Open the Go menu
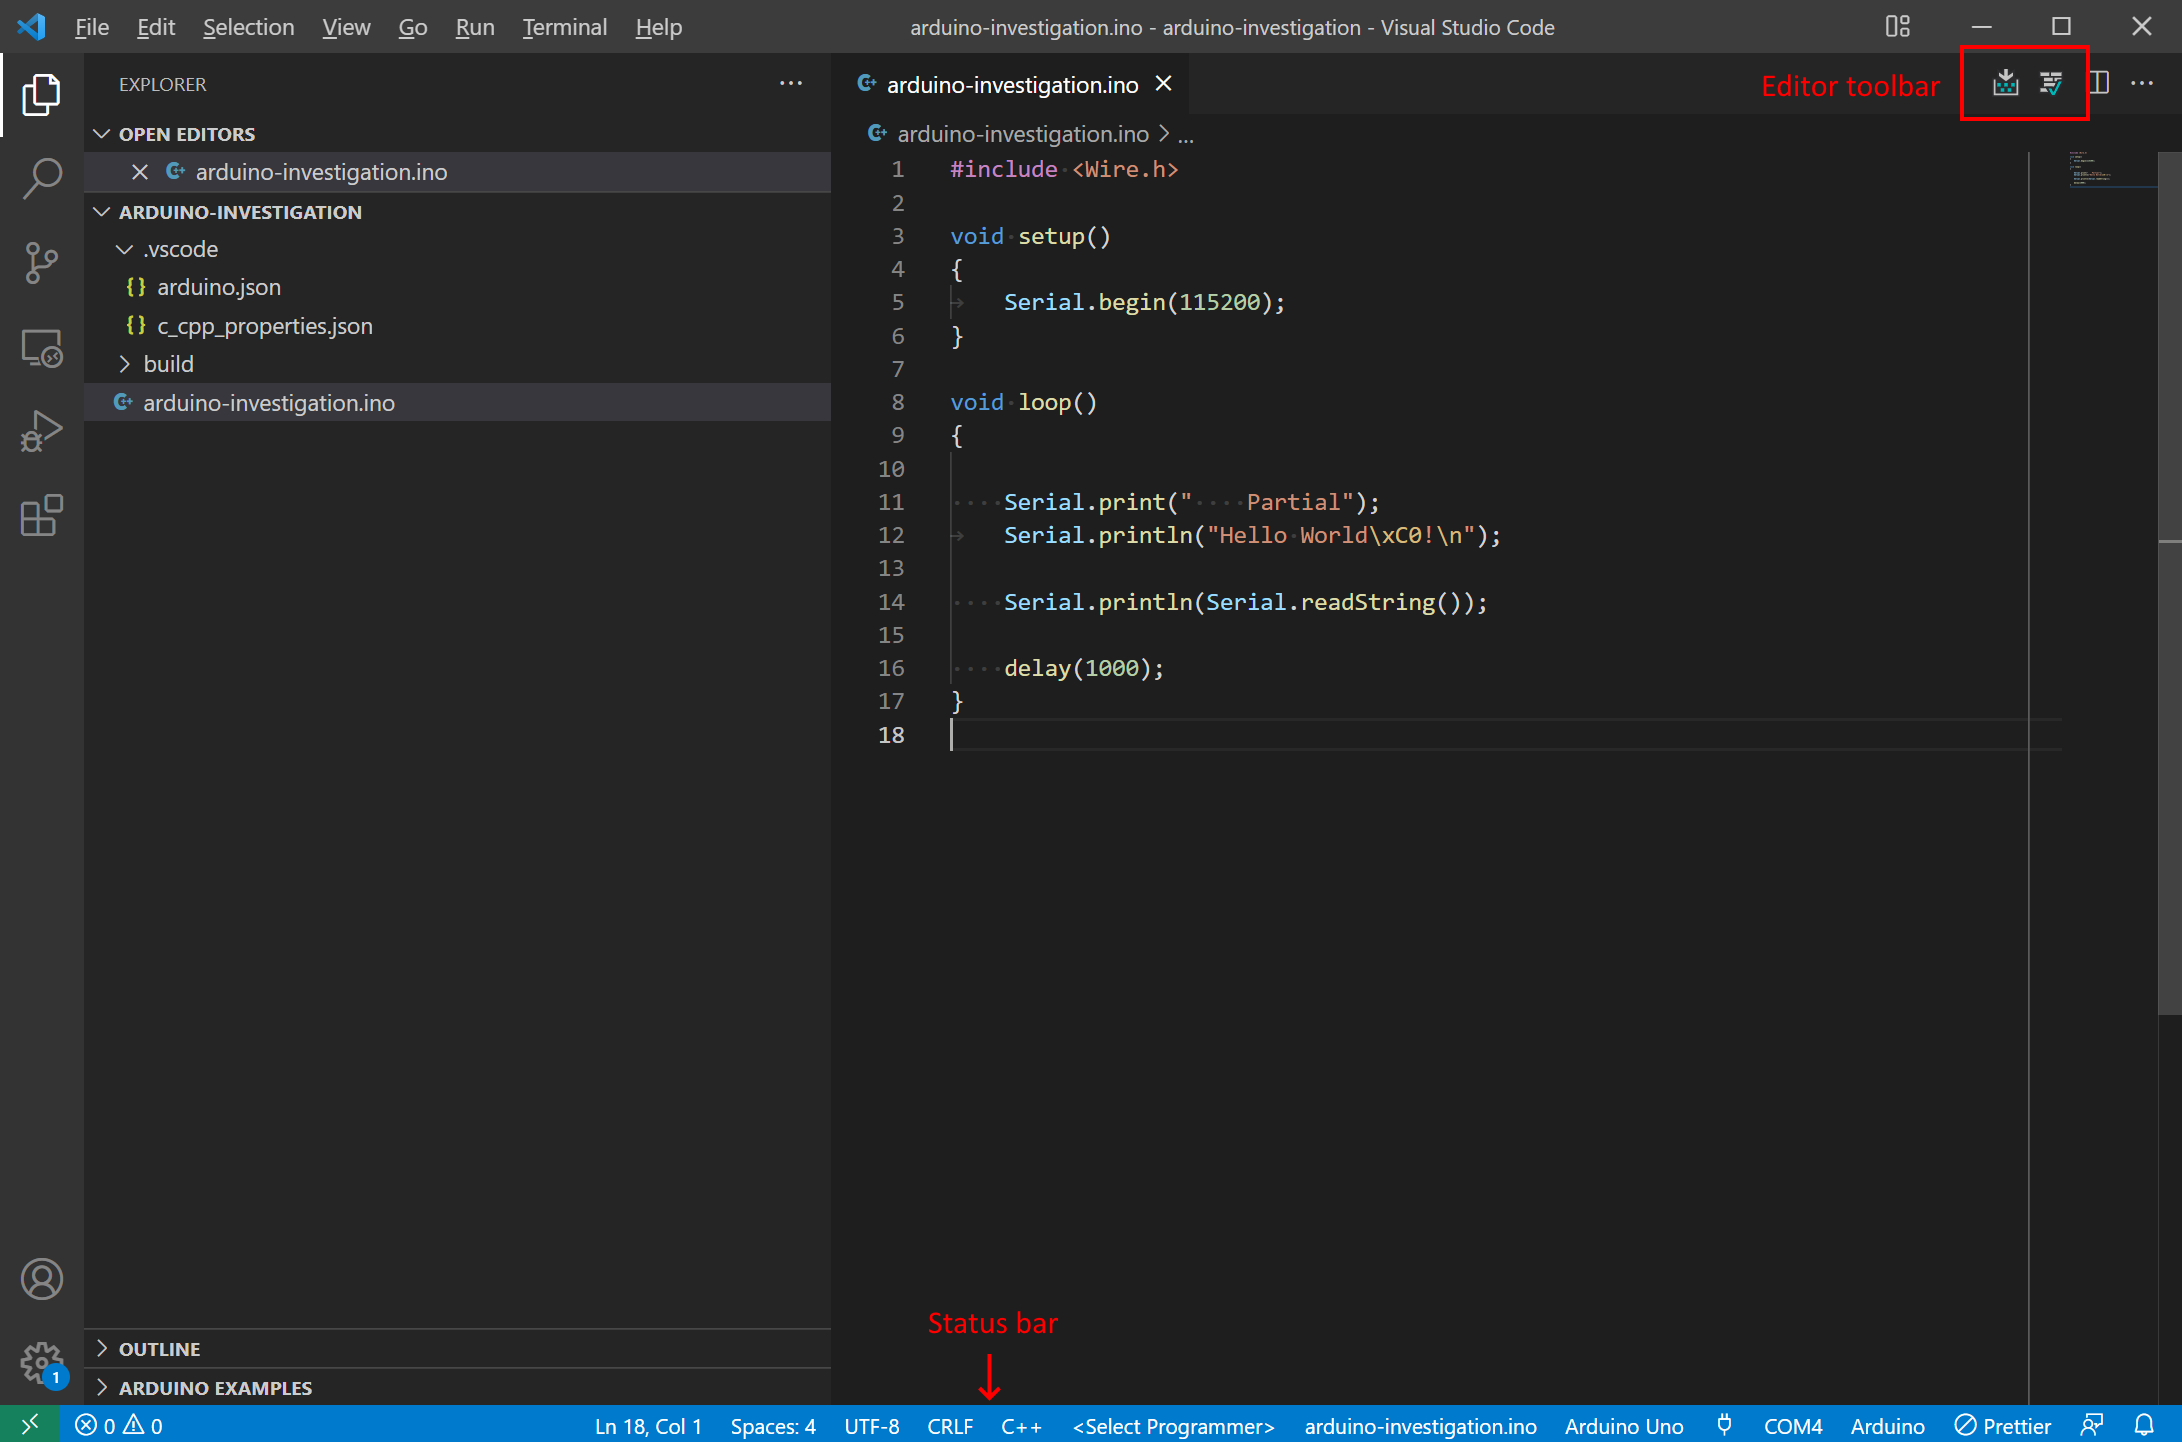This screenshot has height=1442, width=2182. (x=413, y=27)
